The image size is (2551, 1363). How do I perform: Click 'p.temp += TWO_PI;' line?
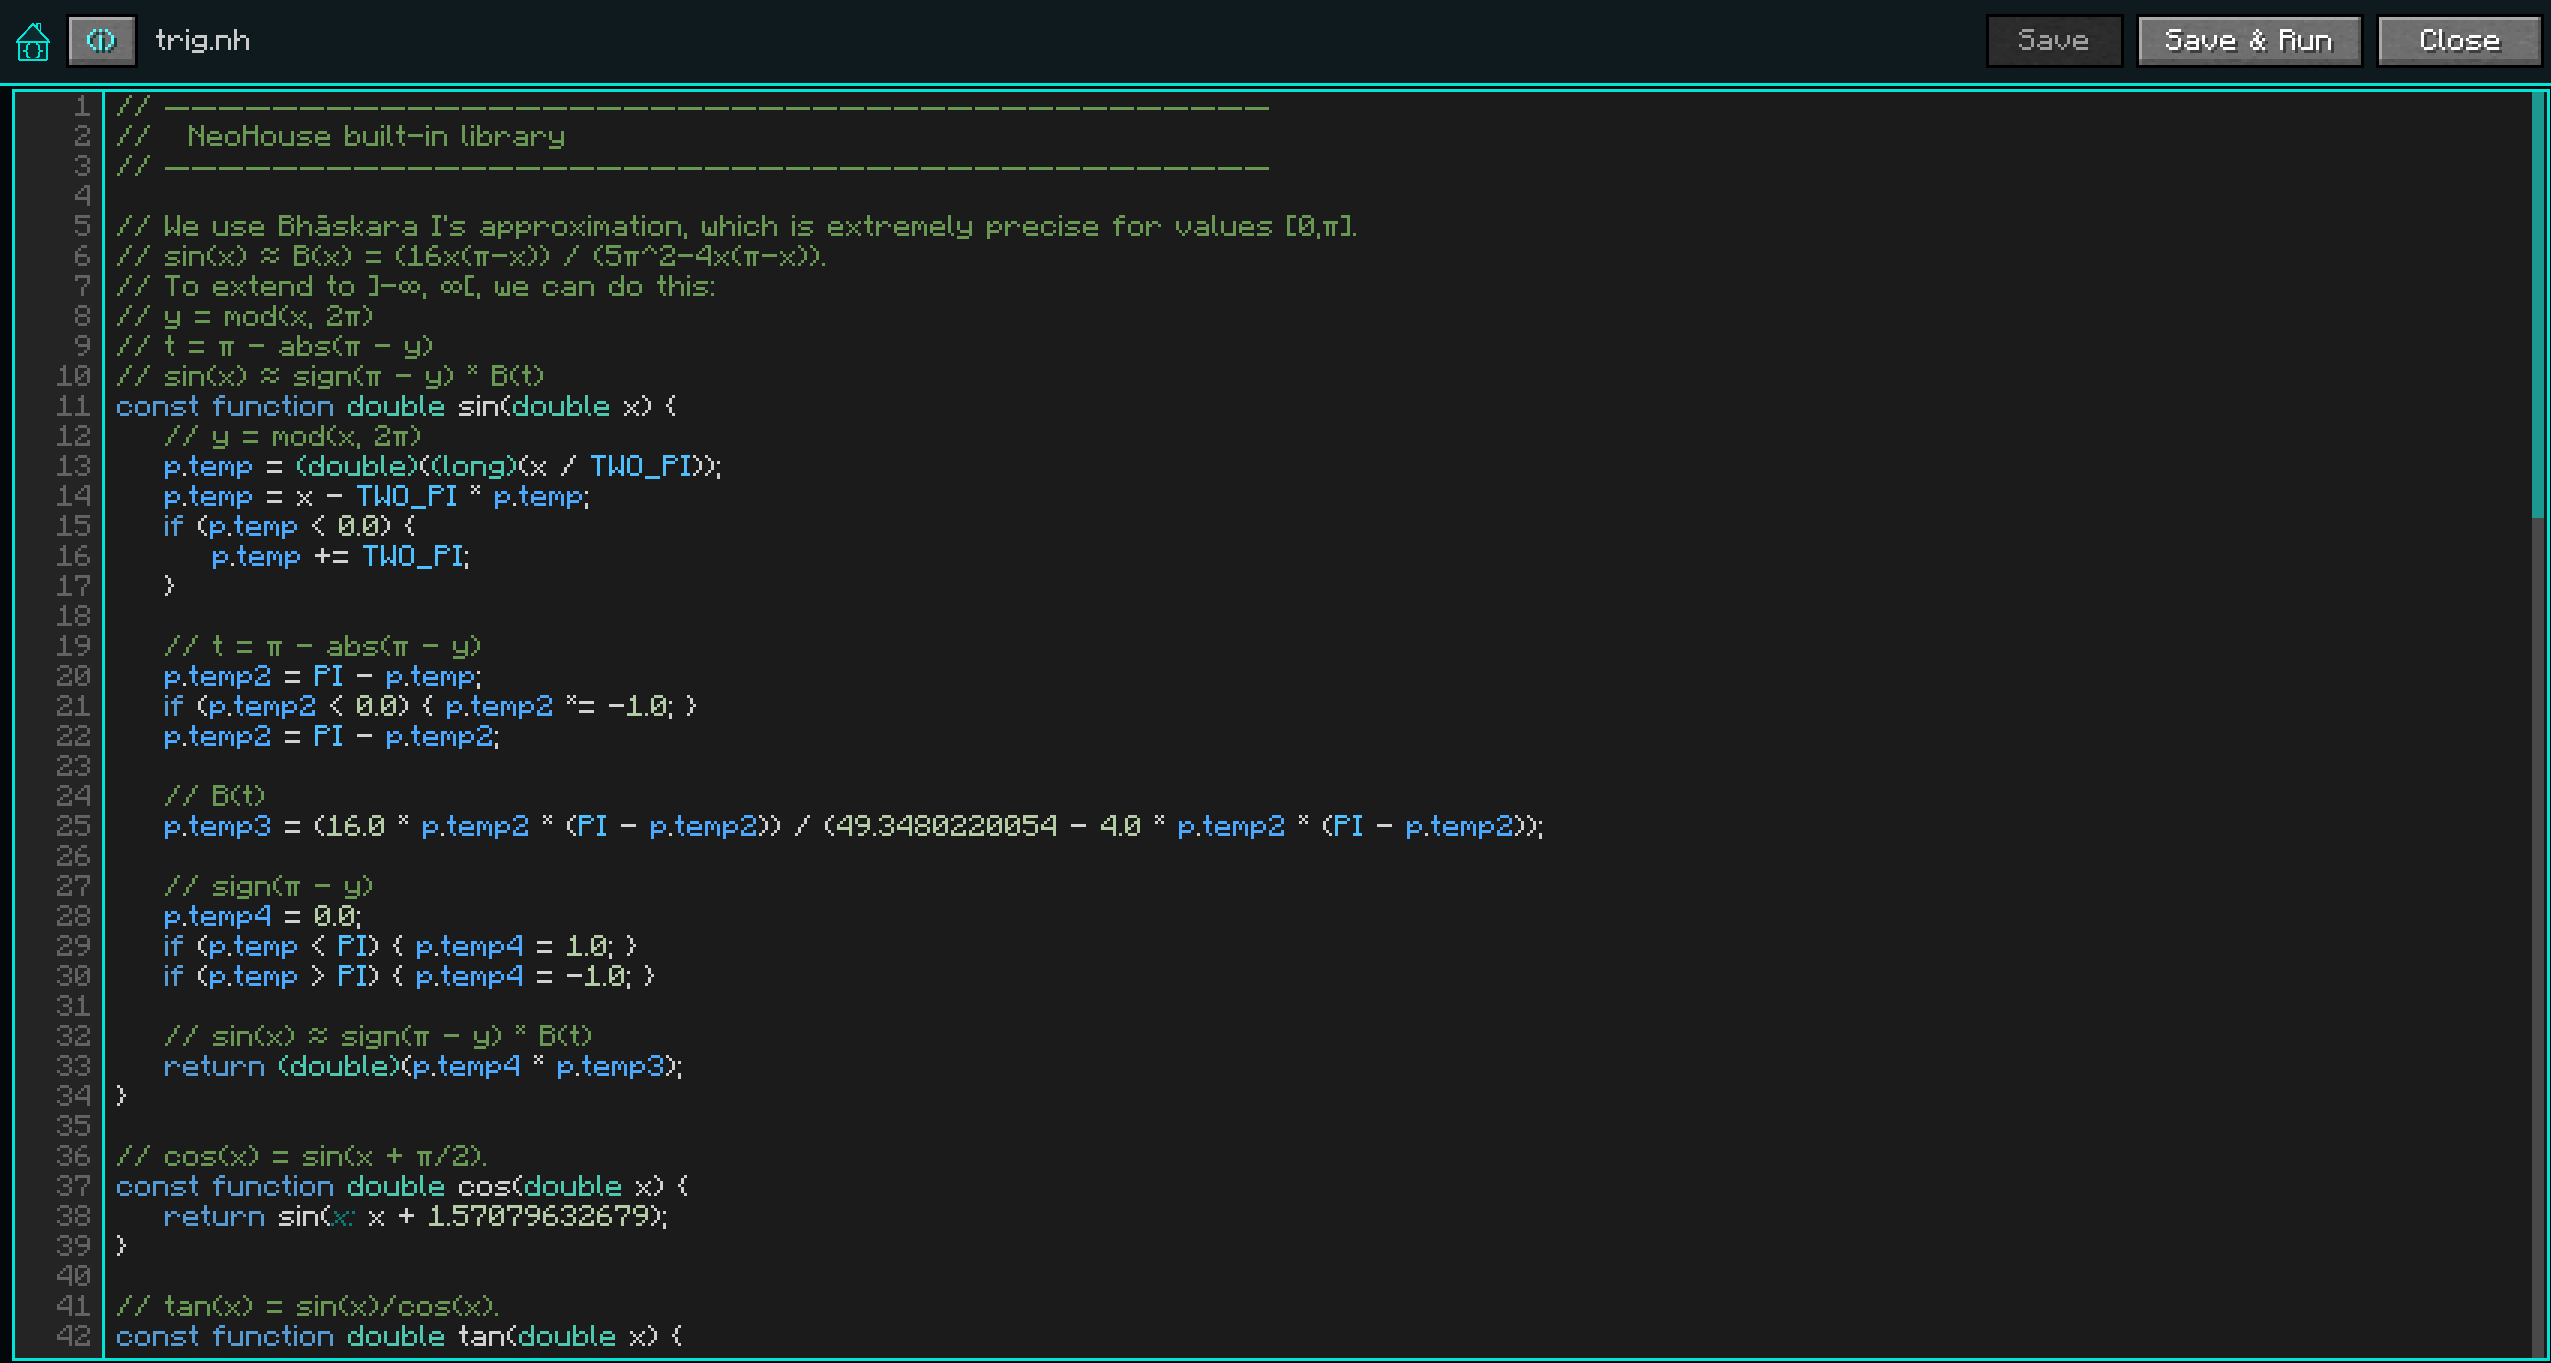coord(341,556)
